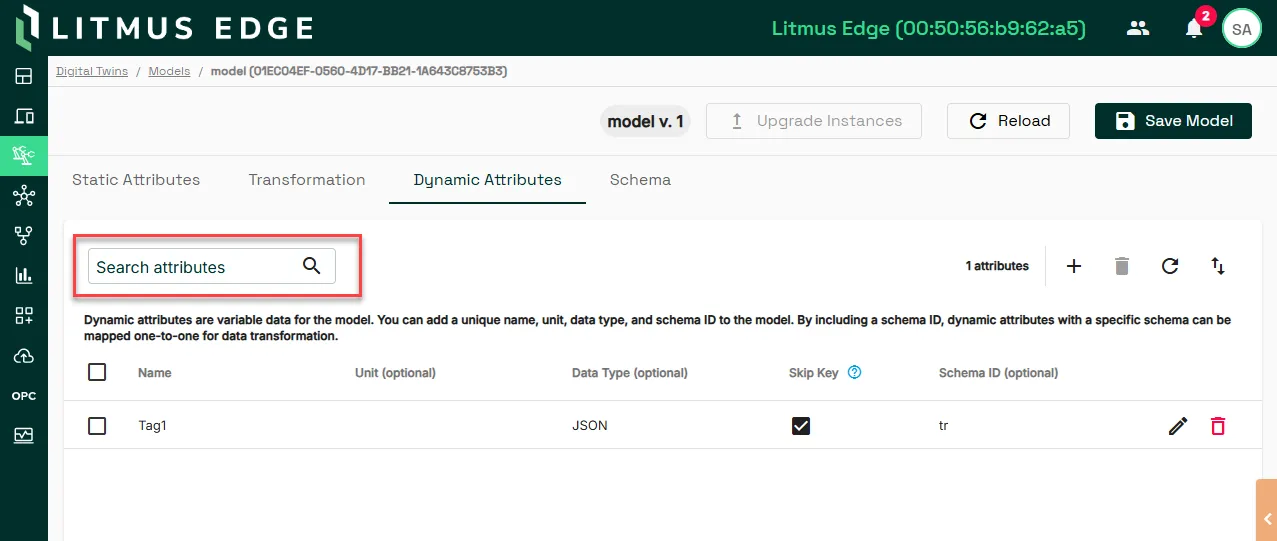Click the Unit (optional) column header
This screenshot has width=1277, height=541.
(395, 373)
